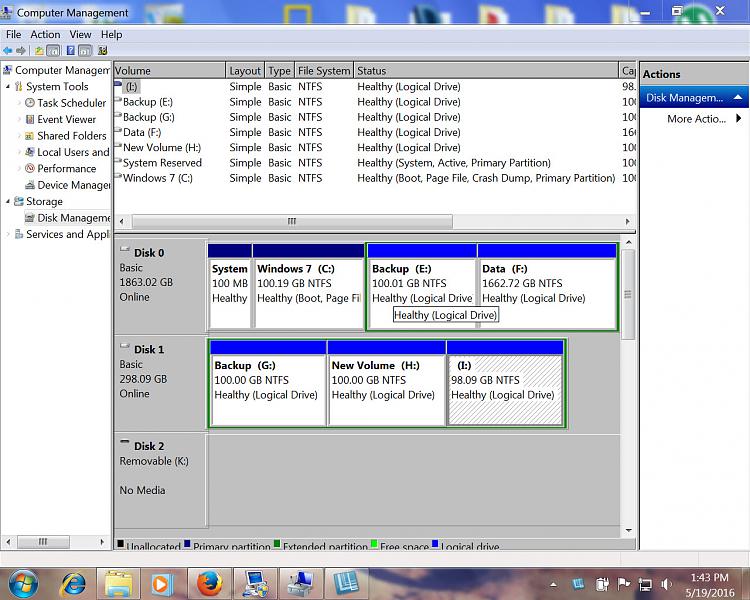Open Device Manager from the tree
750x600 pixels.
[74, 185]
